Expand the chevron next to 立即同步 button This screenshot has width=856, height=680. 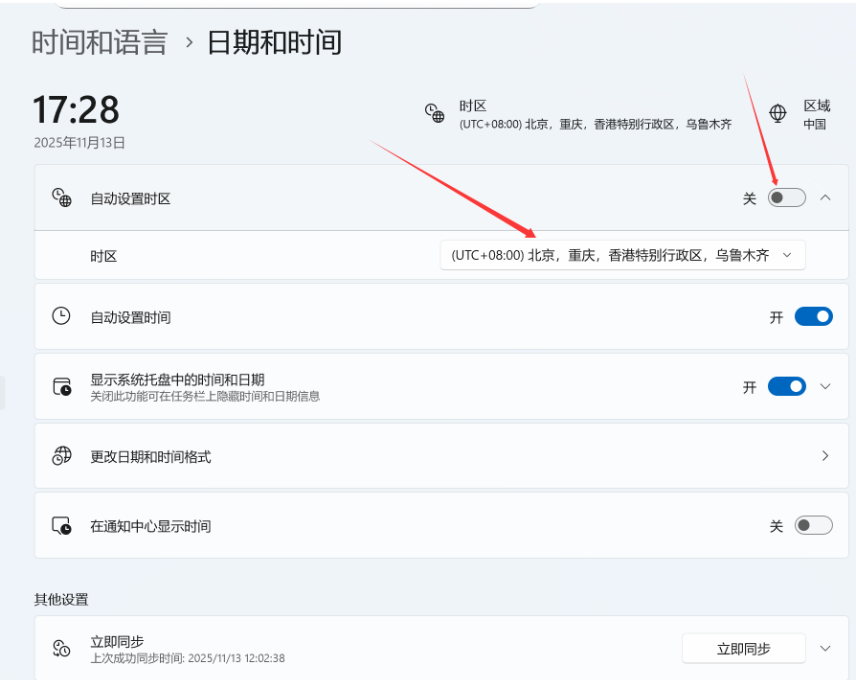825,648
